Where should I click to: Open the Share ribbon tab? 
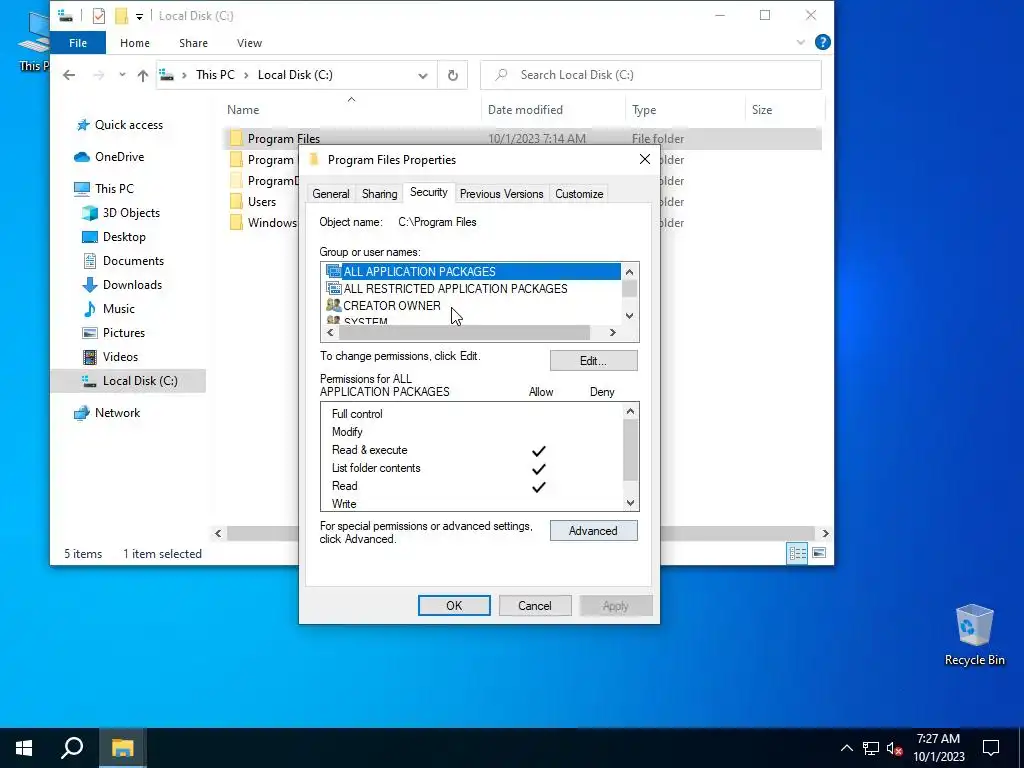pyautogui.click(x=193, y=43)
